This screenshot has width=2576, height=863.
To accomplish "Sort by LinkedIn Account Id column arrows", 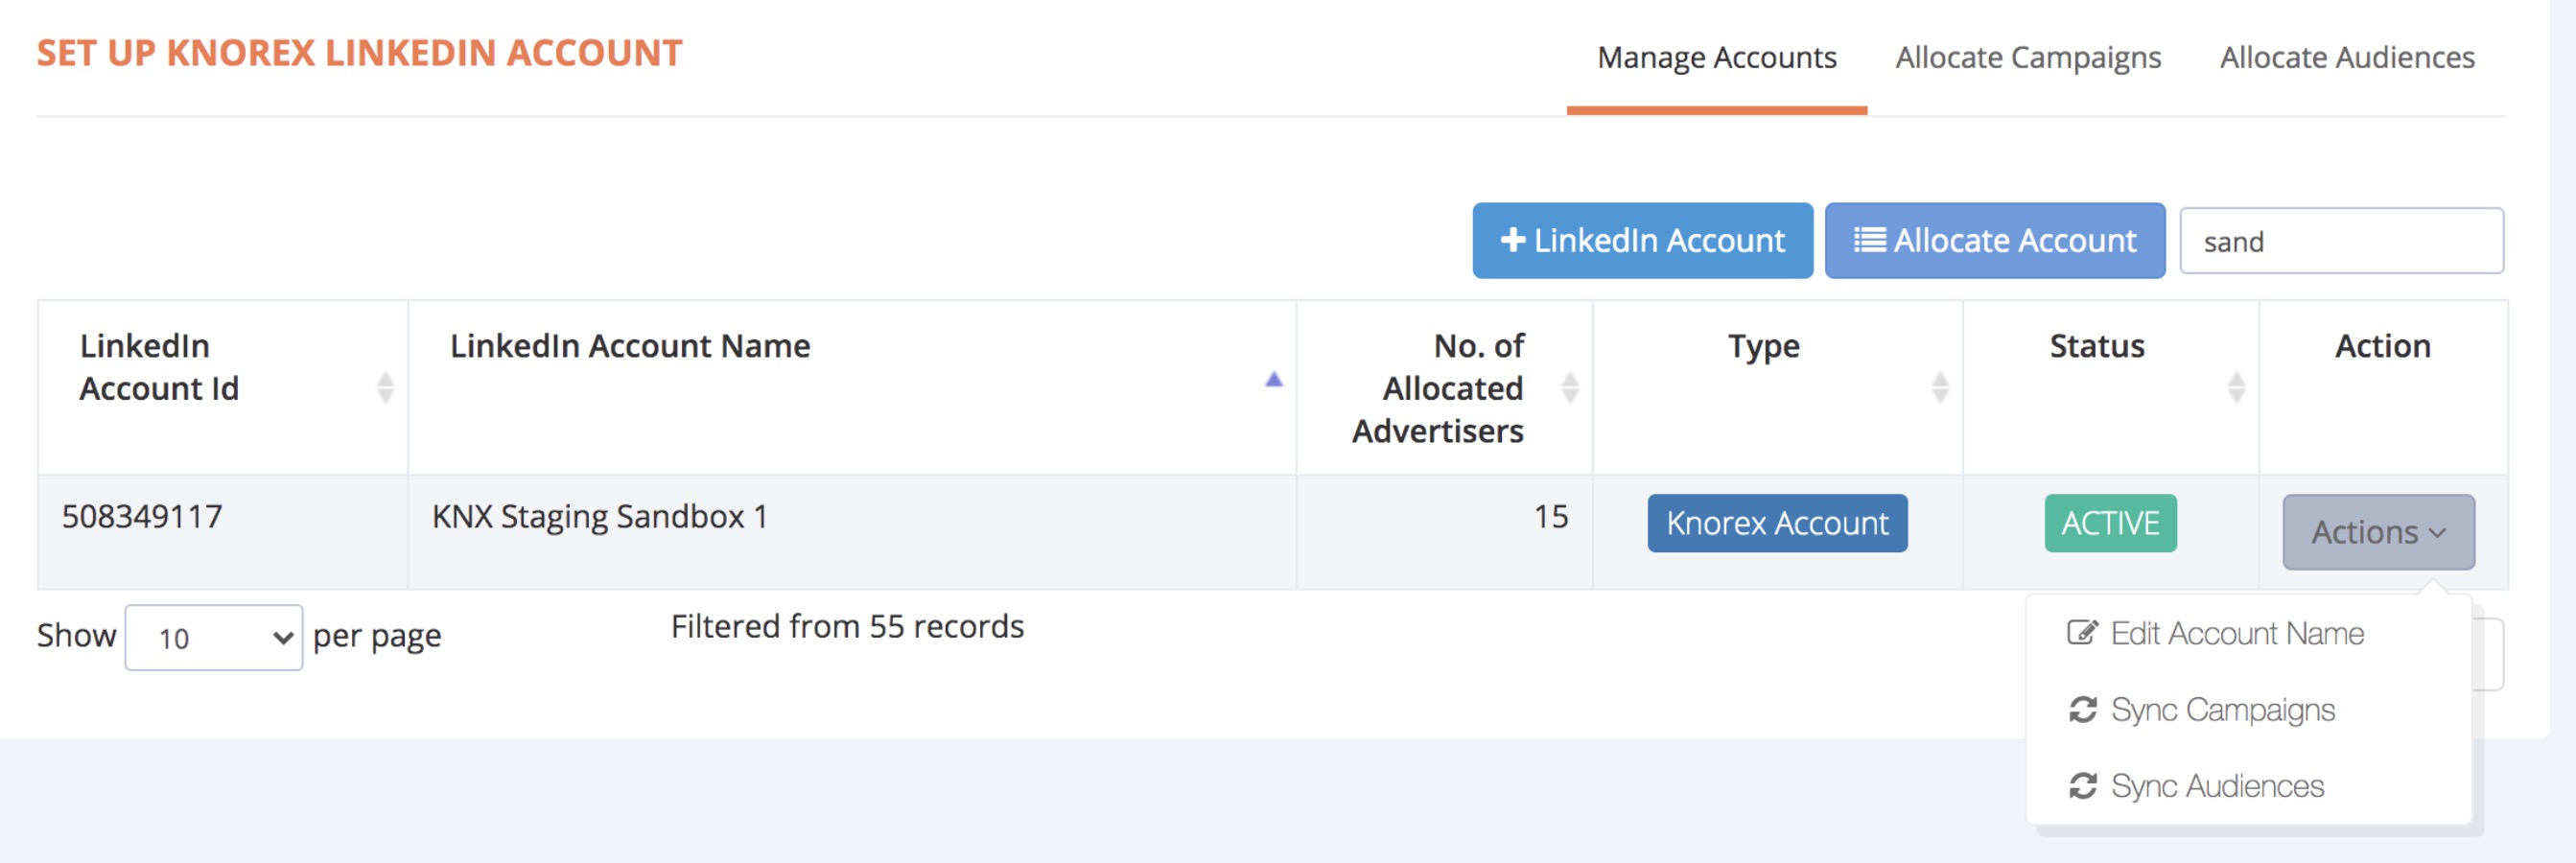I will (385, 387).
